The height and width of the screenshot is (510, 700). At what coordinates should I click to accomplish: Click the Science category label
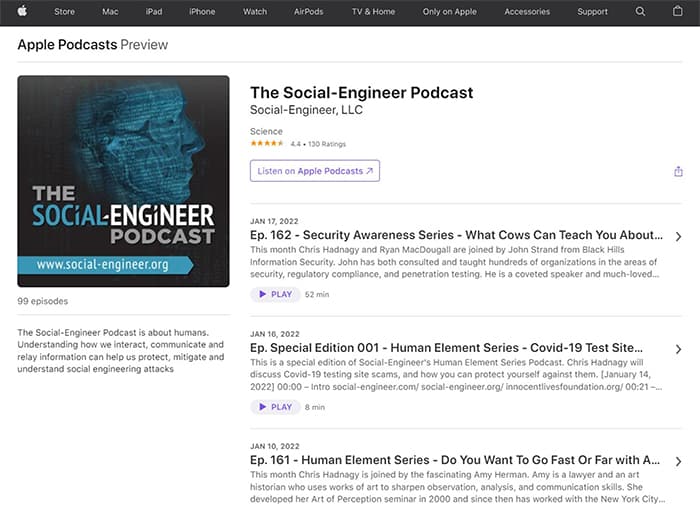click(x=266, y=131)
